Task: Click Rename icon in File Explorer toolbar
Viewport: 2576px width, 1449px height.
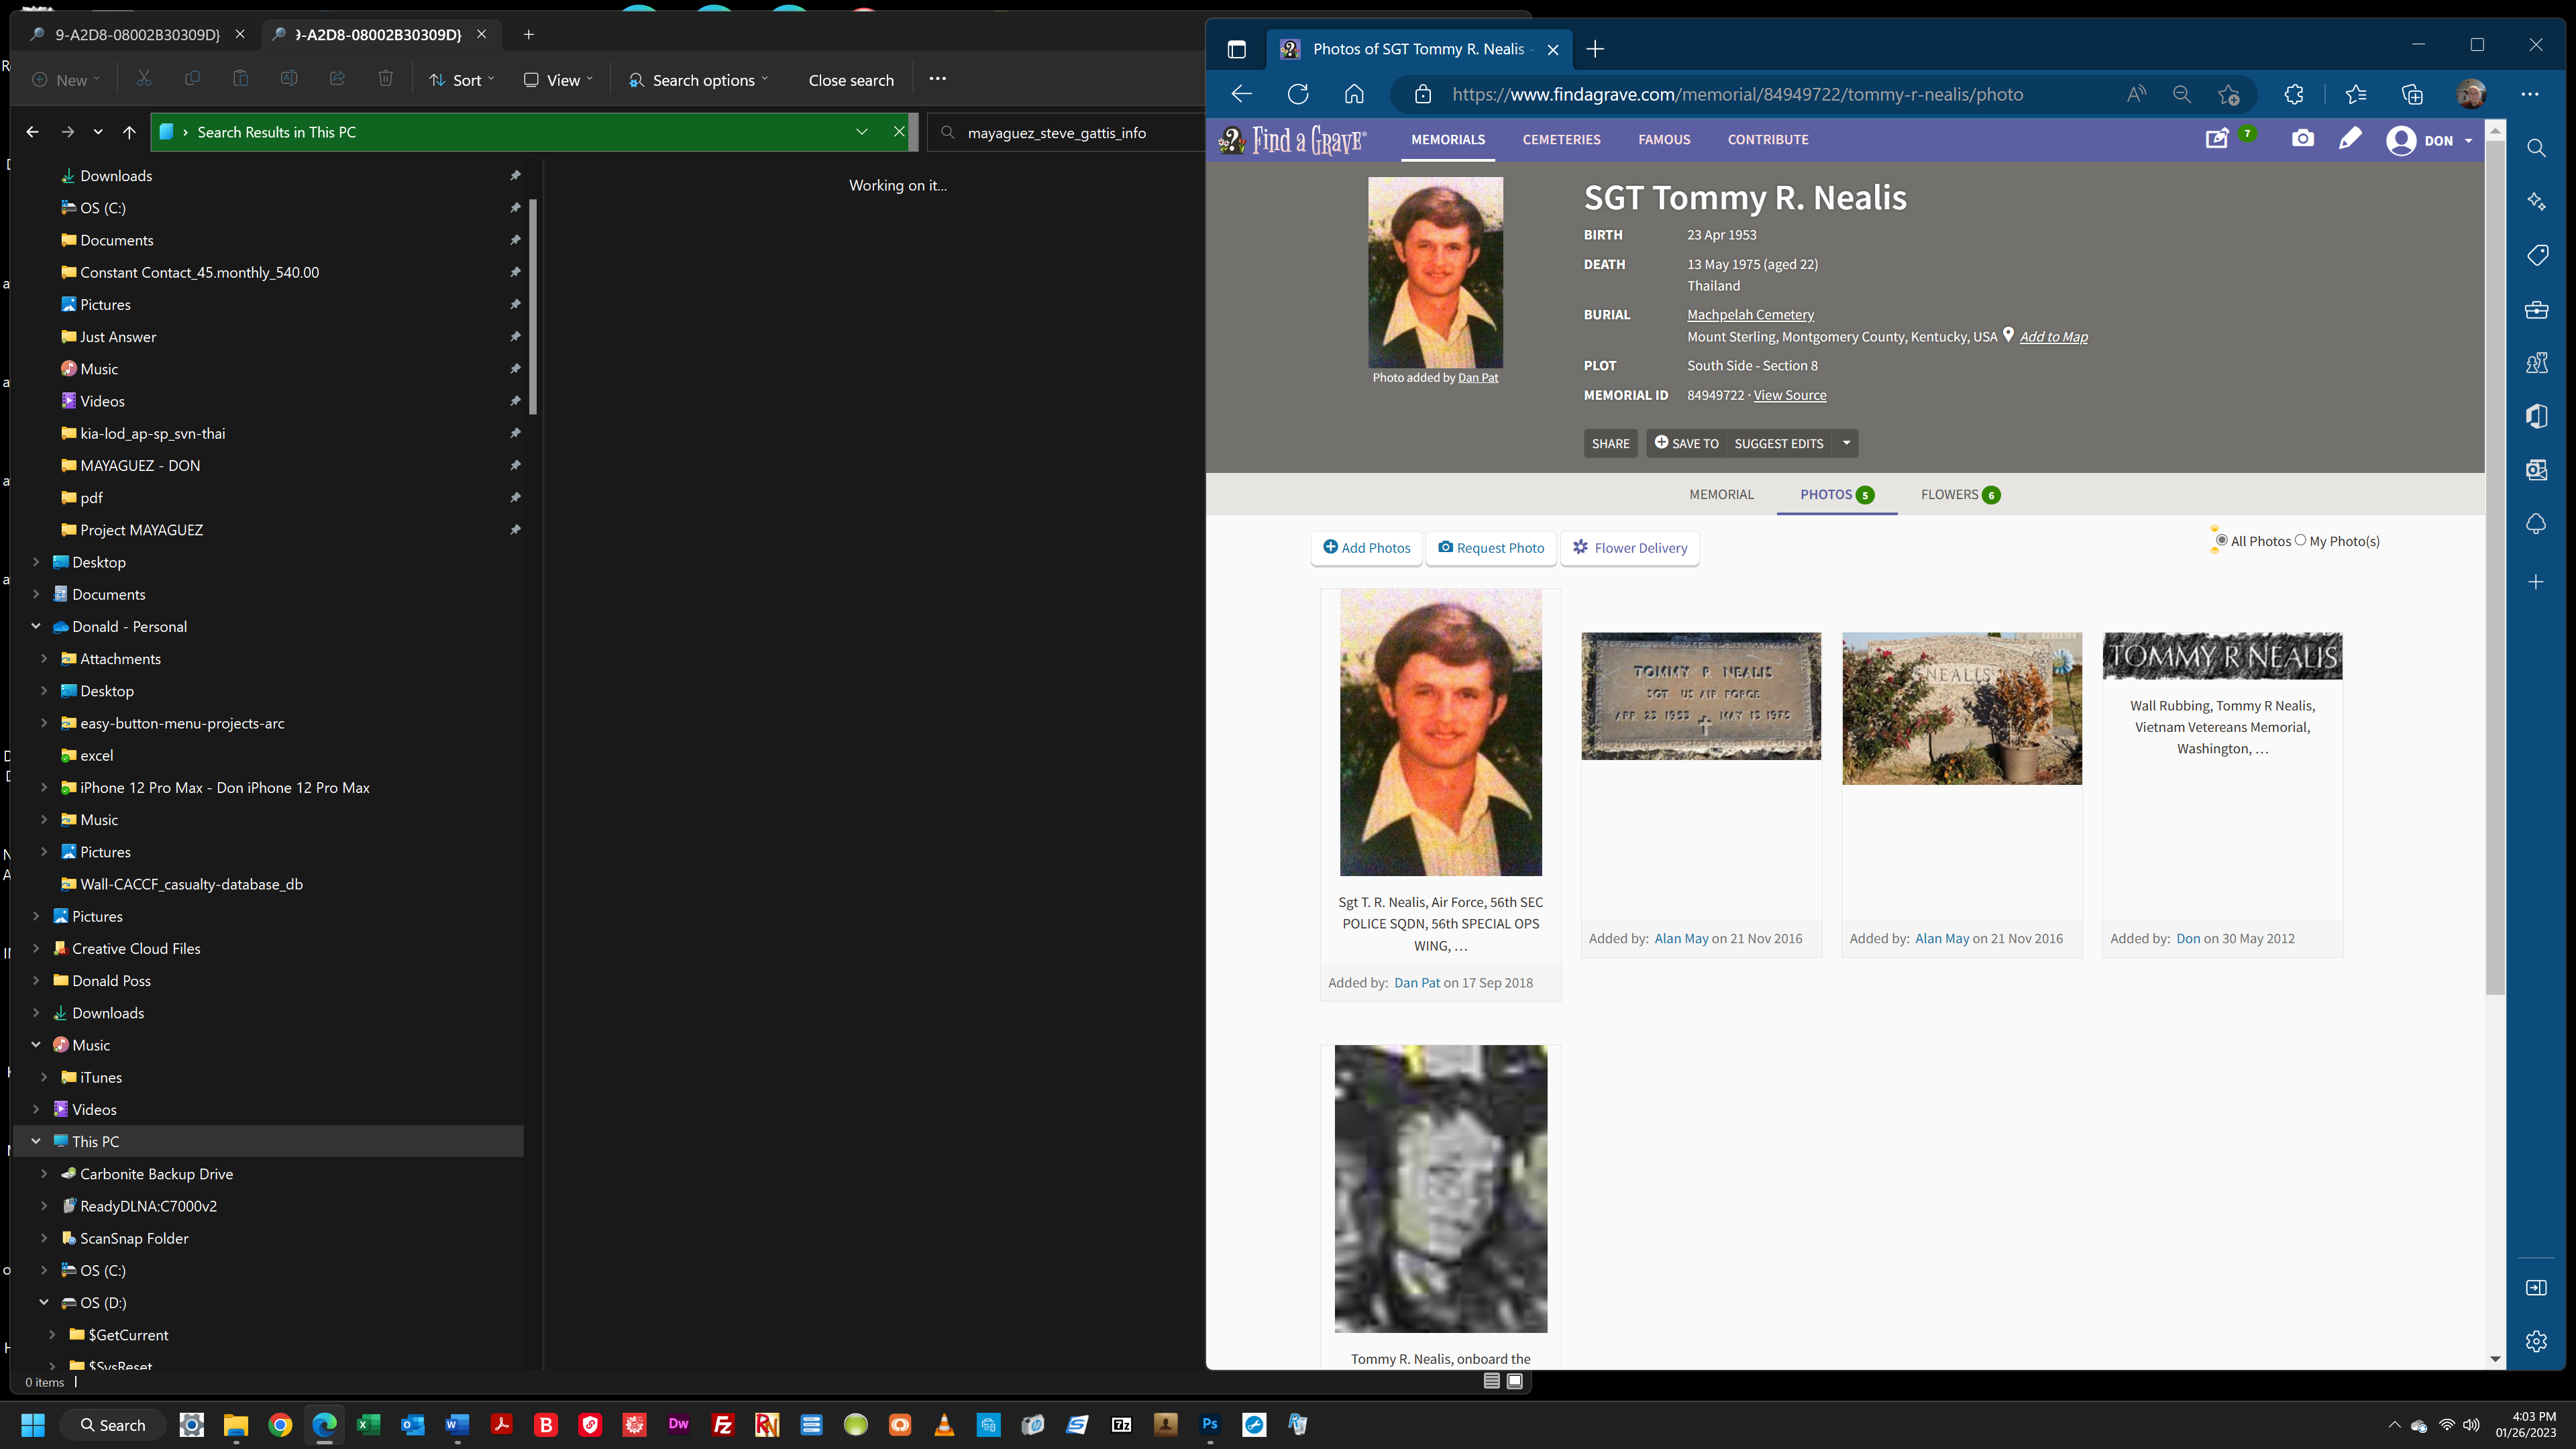Action: [289, 79]
